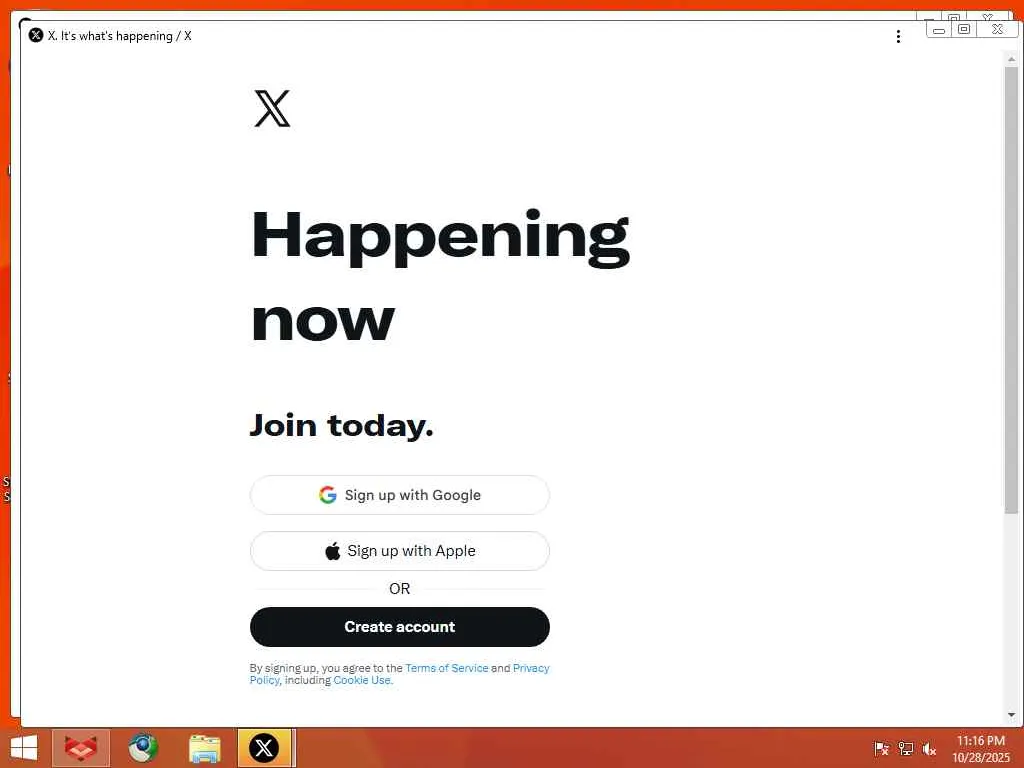The height and width of the screenshot is (768, 1024).
Task: Click the X logo above the headline
Action: coord(272,108)
